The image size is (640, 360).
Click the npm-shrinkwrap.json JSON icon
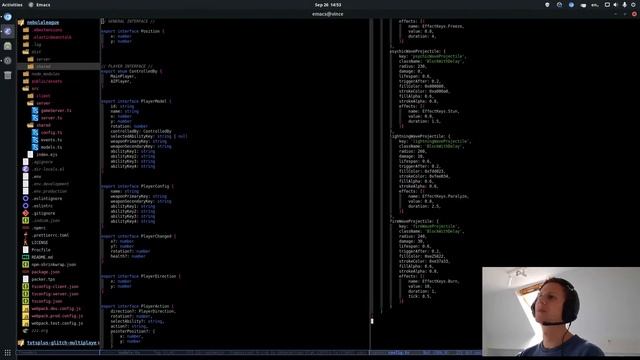coord(25,264)
